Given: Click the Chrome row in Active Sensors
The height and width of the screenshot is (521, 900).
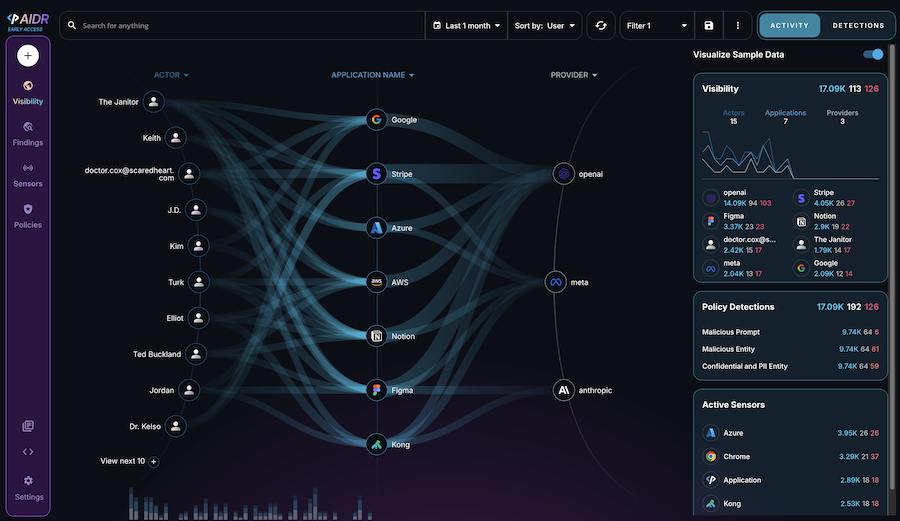Looking at the screenshot, I should [790, 457].
